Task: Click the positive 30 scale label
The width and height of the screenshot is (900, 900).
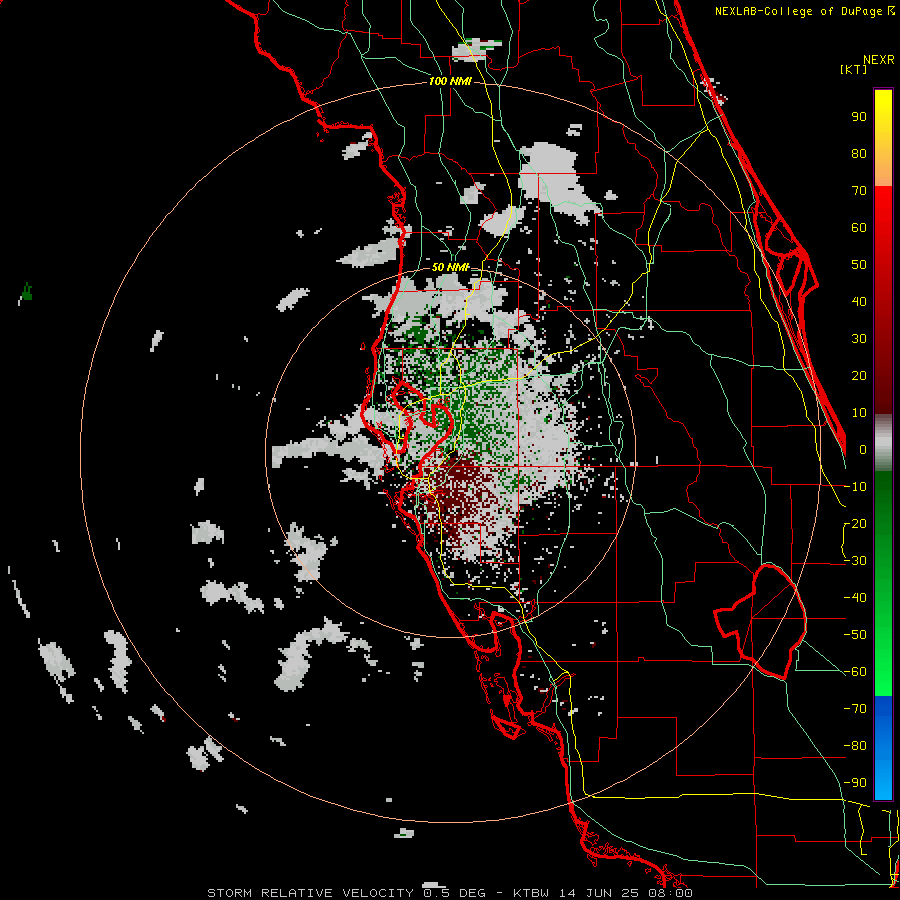Action: 859,339
